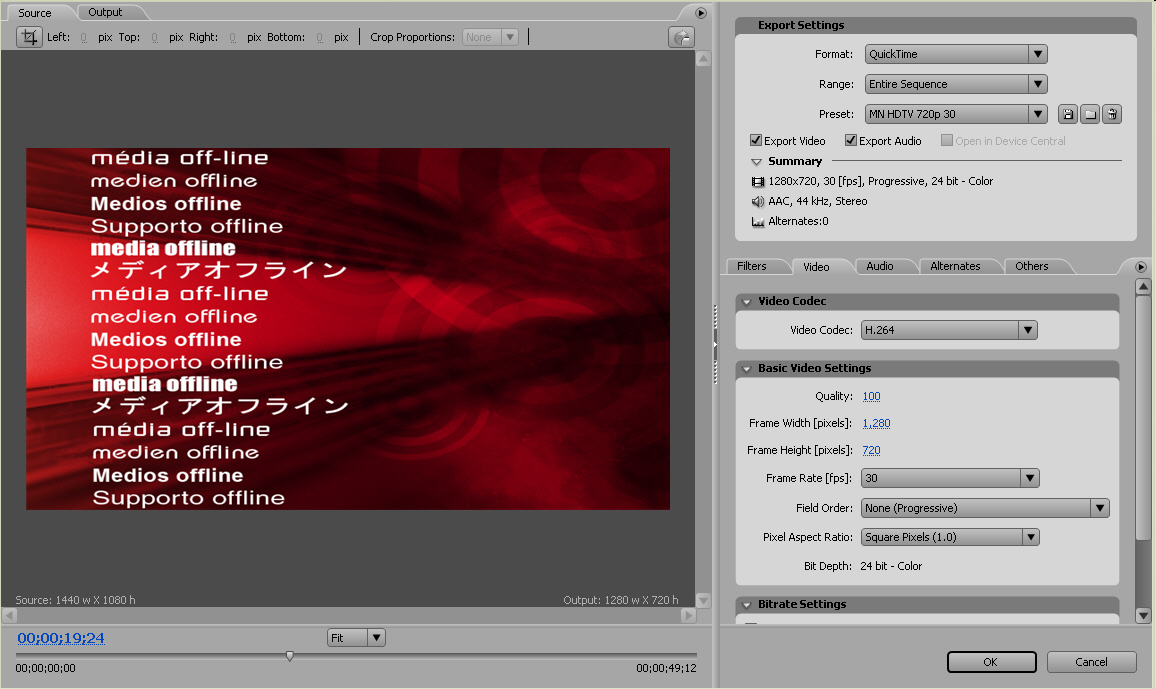This screenshot has width=1156, height=689.
Task: Open the Source panel flyout menu arrow
Action: tap(701, 13)
